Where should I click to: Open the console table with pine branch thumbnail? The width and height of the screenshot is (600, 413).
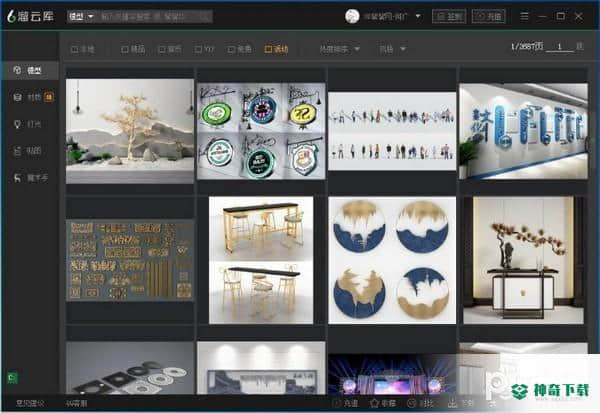[523, 260]
